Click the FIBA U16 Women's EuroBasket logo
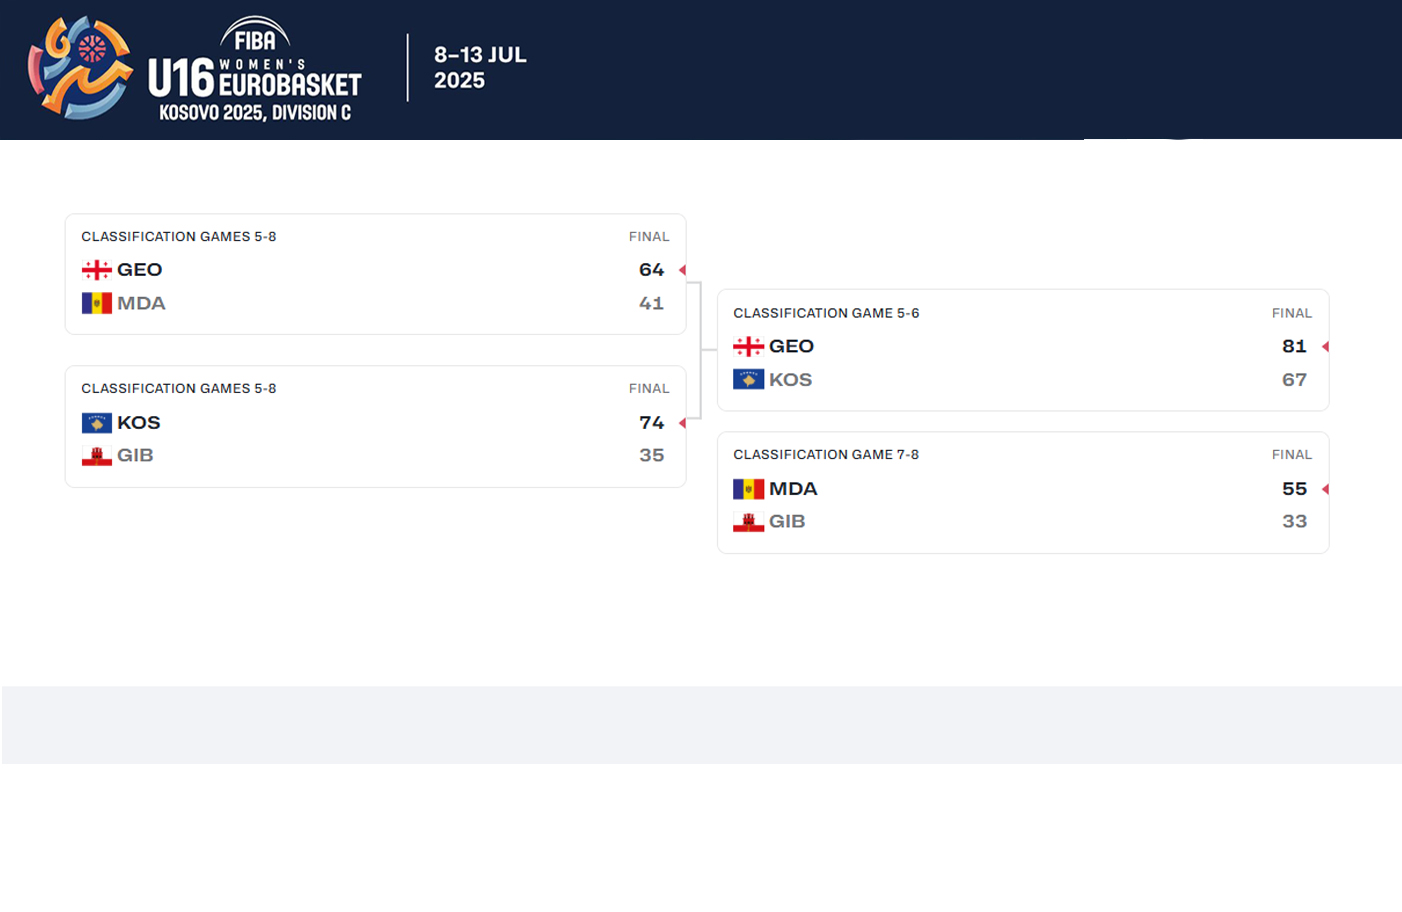1402x912 pixels. [x=196, y=69]
